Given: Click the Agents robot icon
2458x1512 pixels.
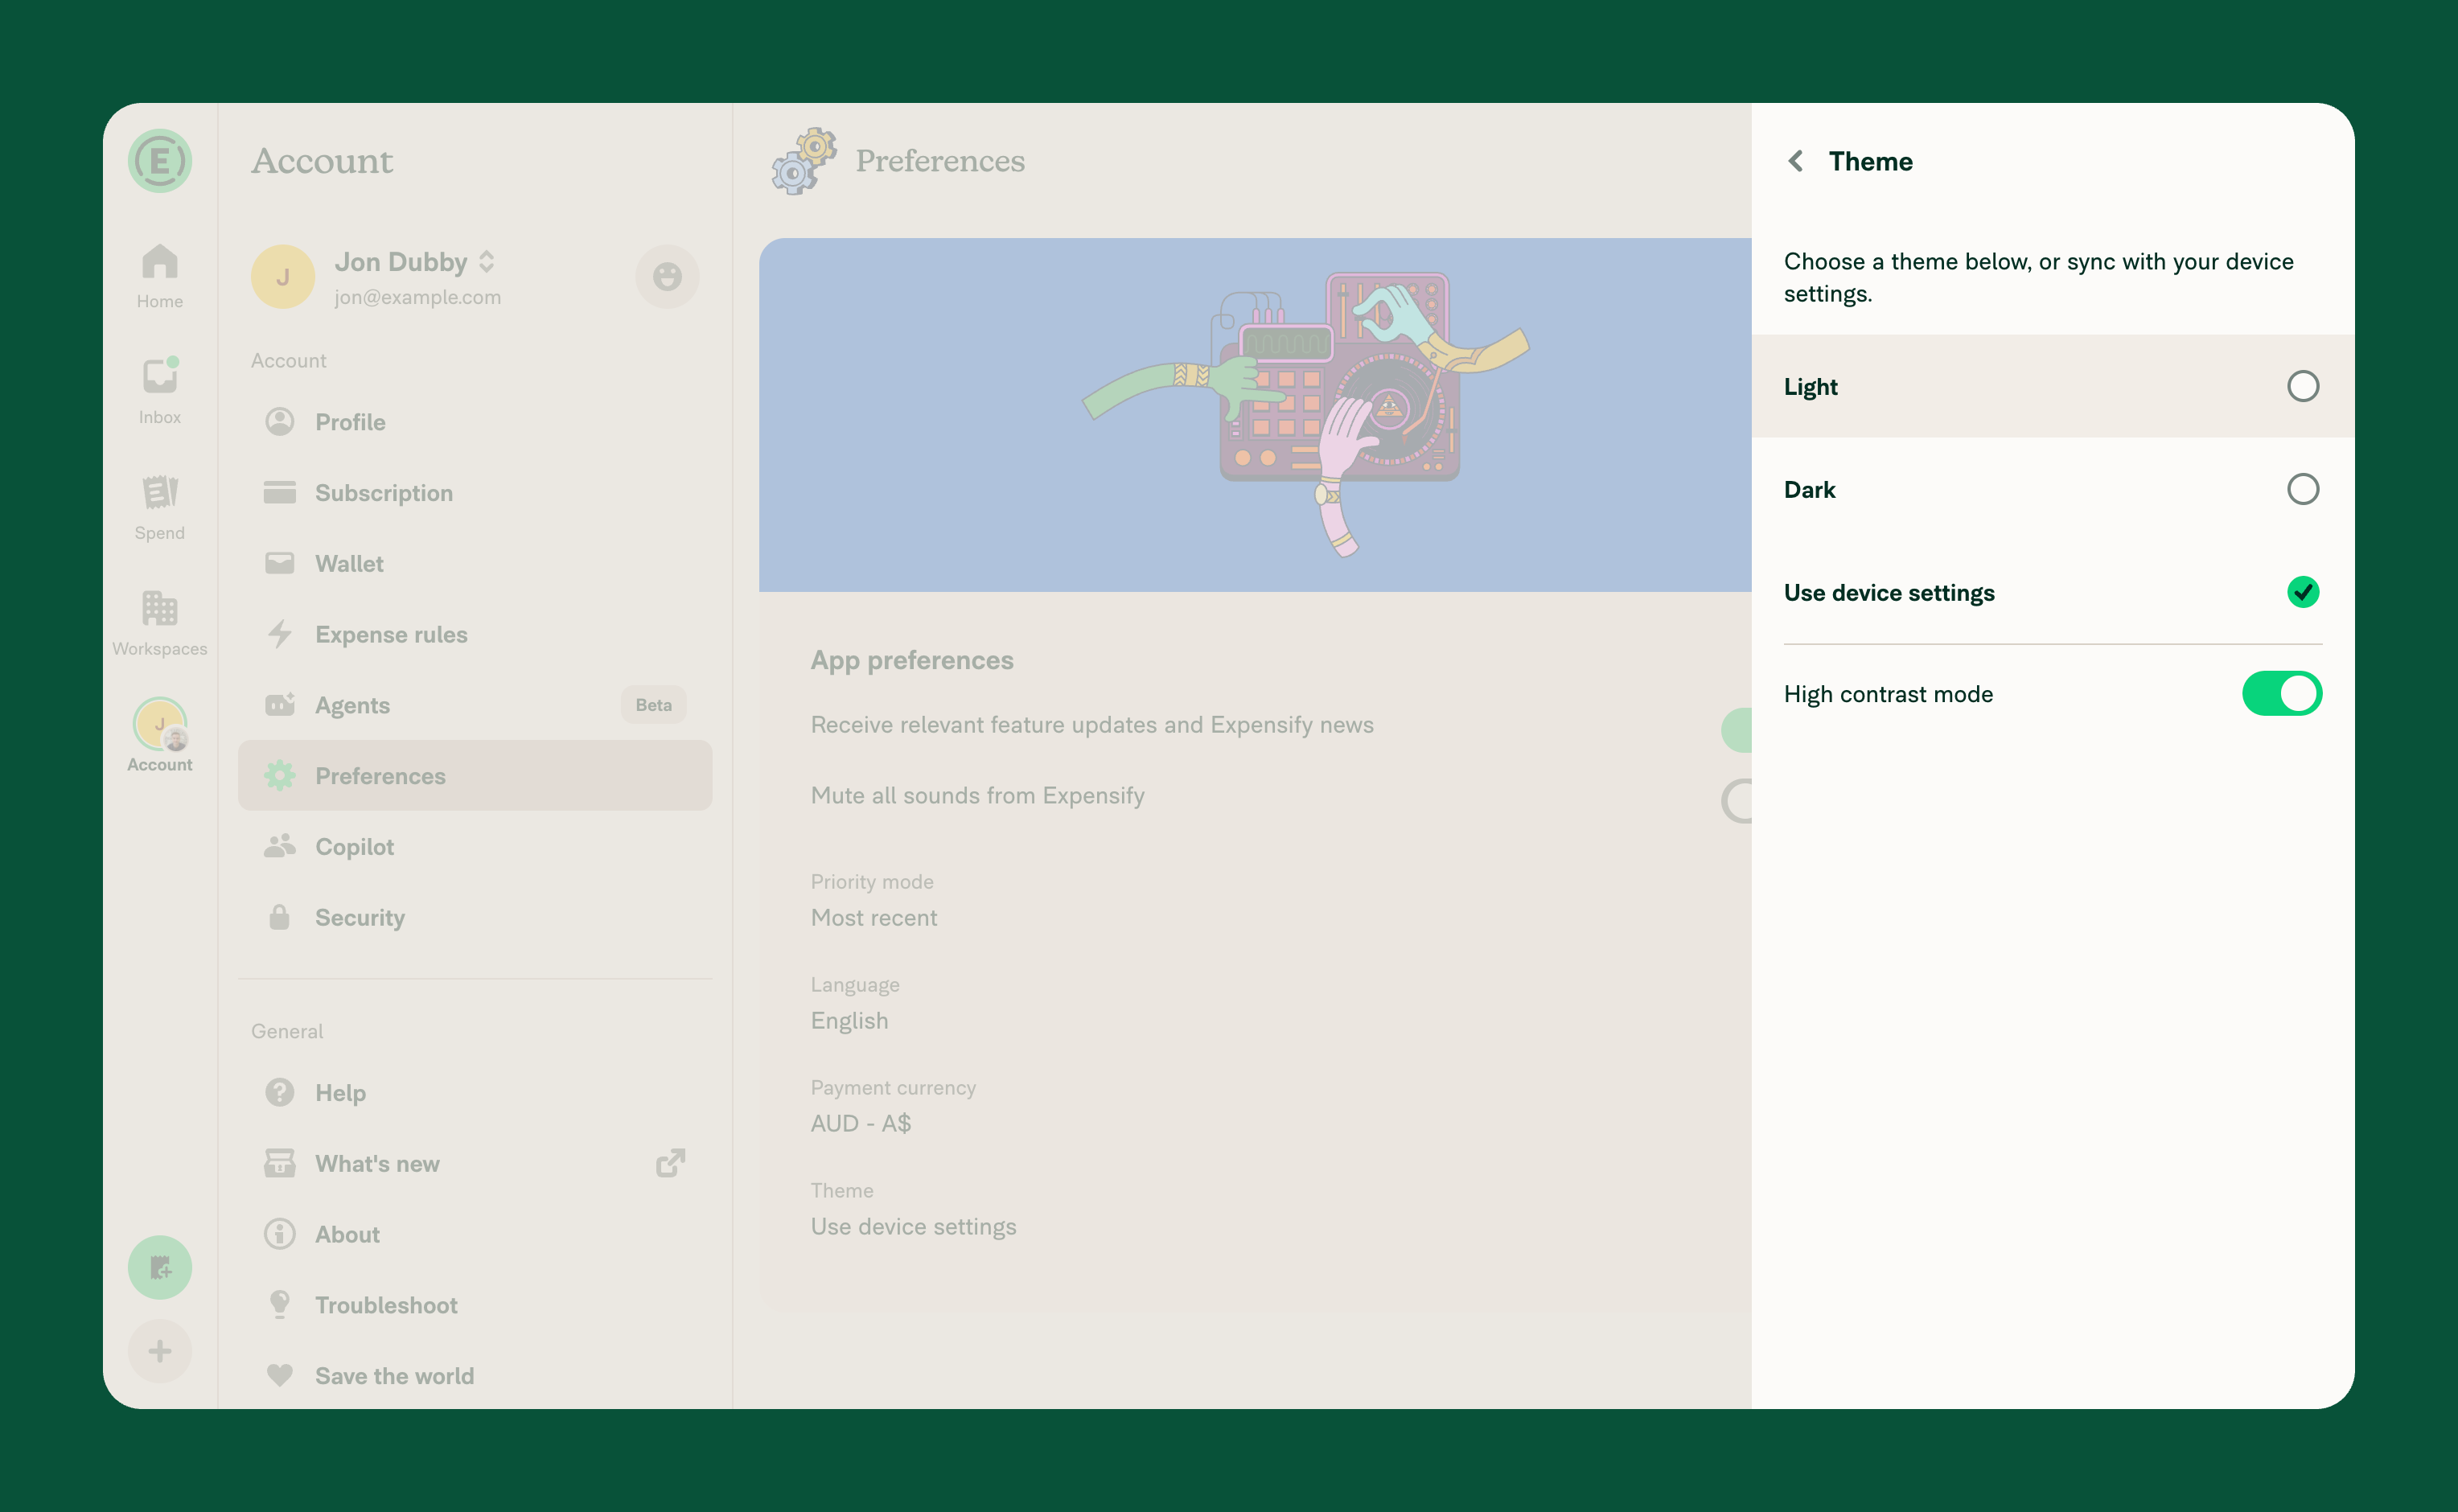Looking at the screenshot, I should pyautogui.click(x=279, y=704).
